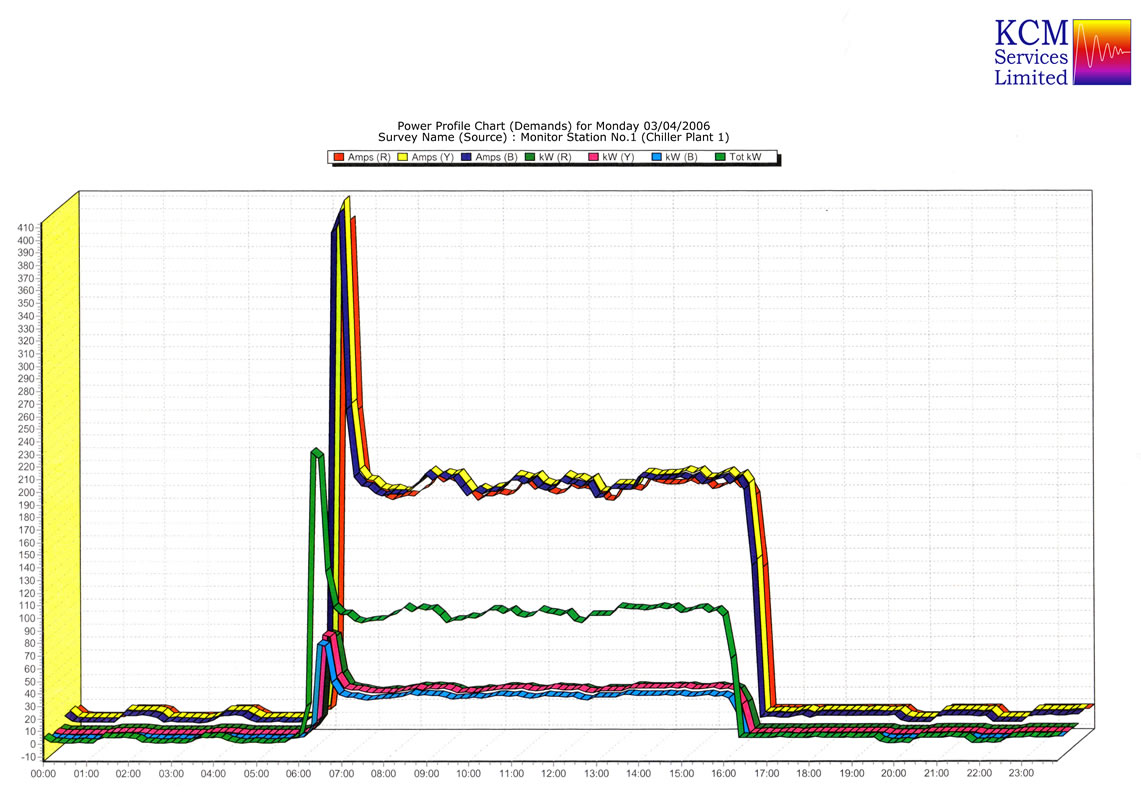
Task: Click the 00:00 time axis label
Action: point(43,774)
